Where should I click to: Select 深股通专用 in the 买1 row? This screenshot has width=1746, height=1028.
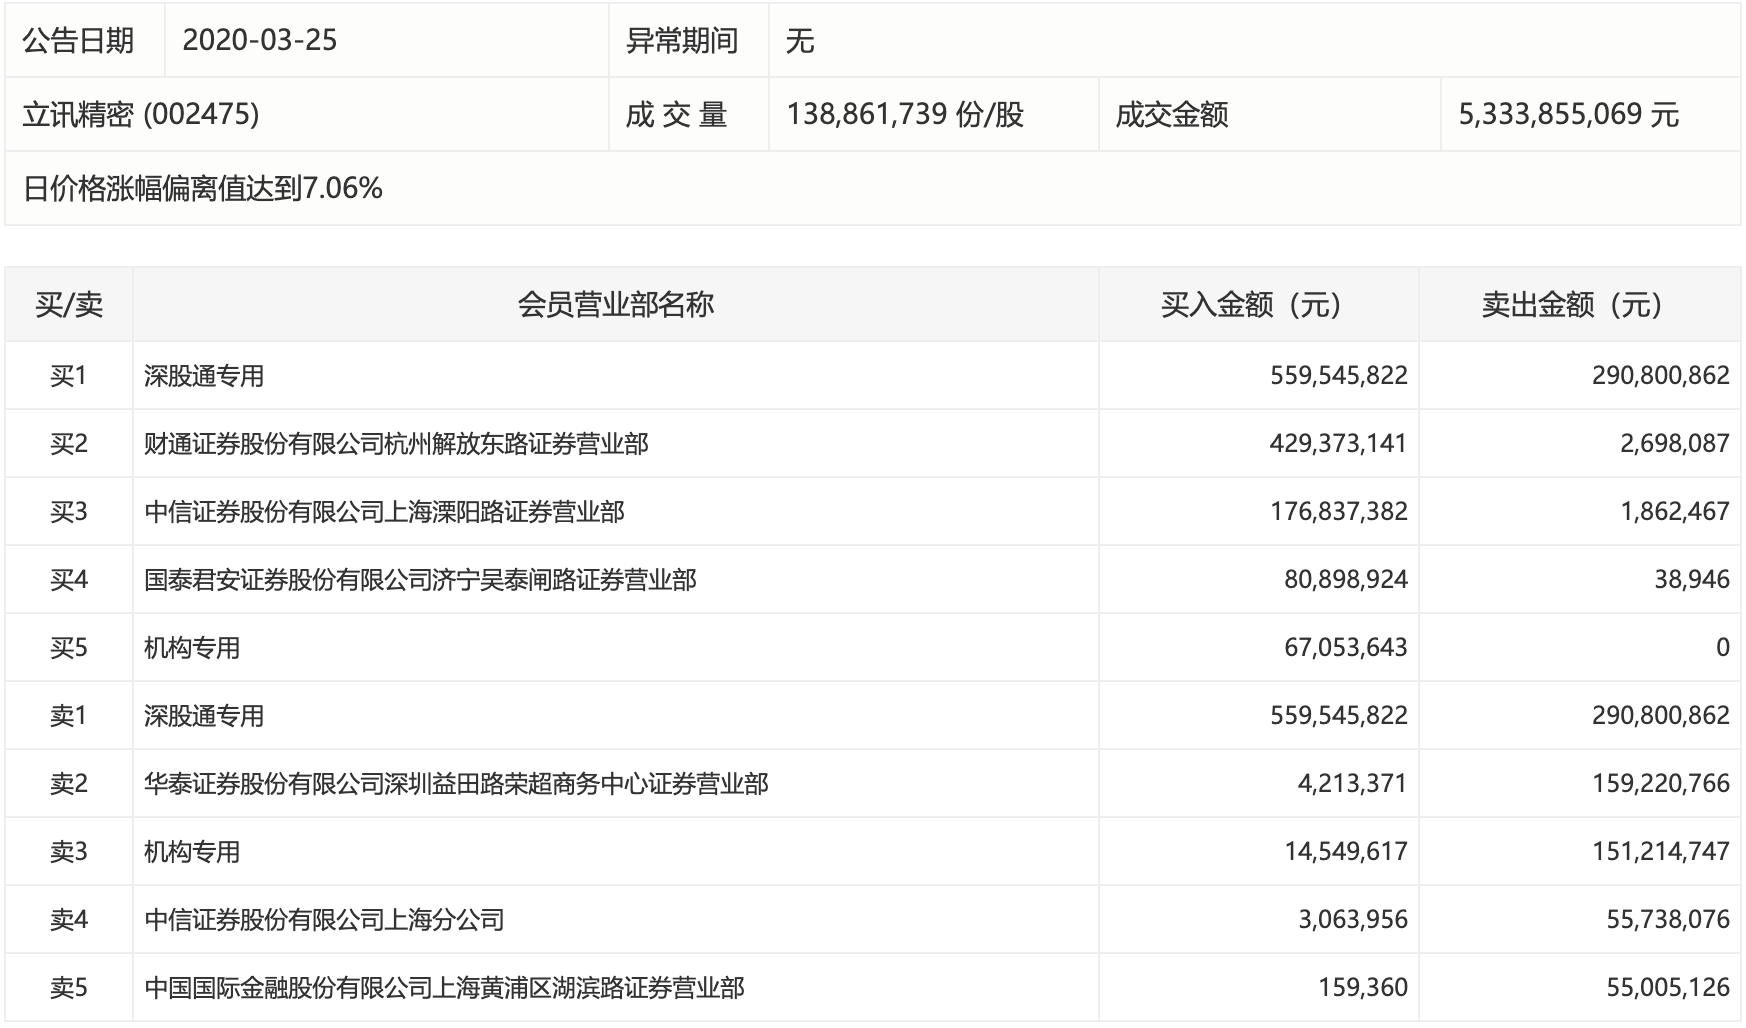pyautogui.click(x=204, y=376)
